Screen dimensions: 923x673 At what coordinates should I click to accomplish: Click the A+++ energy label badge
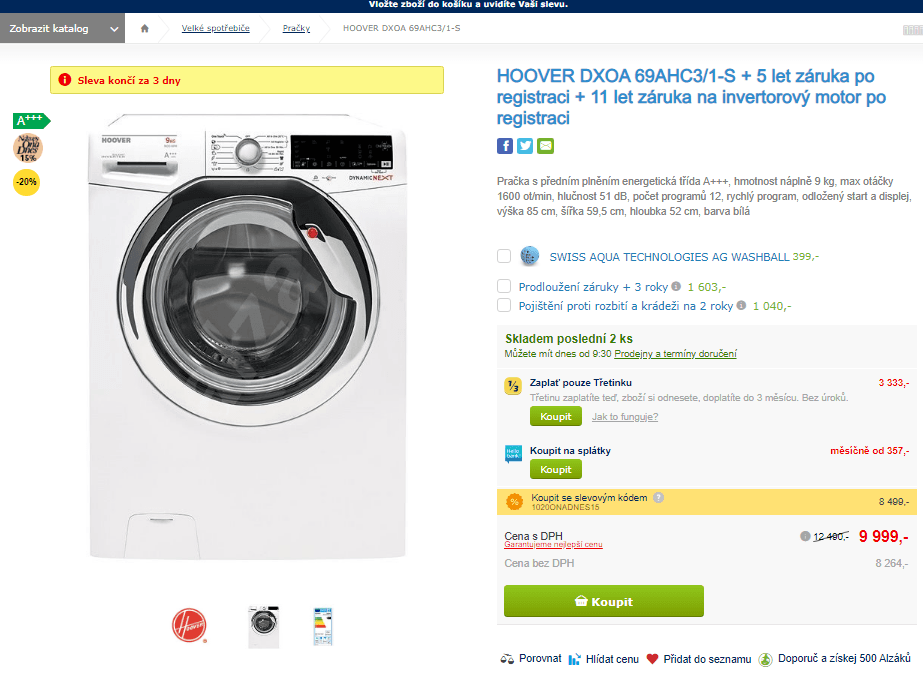32,121
